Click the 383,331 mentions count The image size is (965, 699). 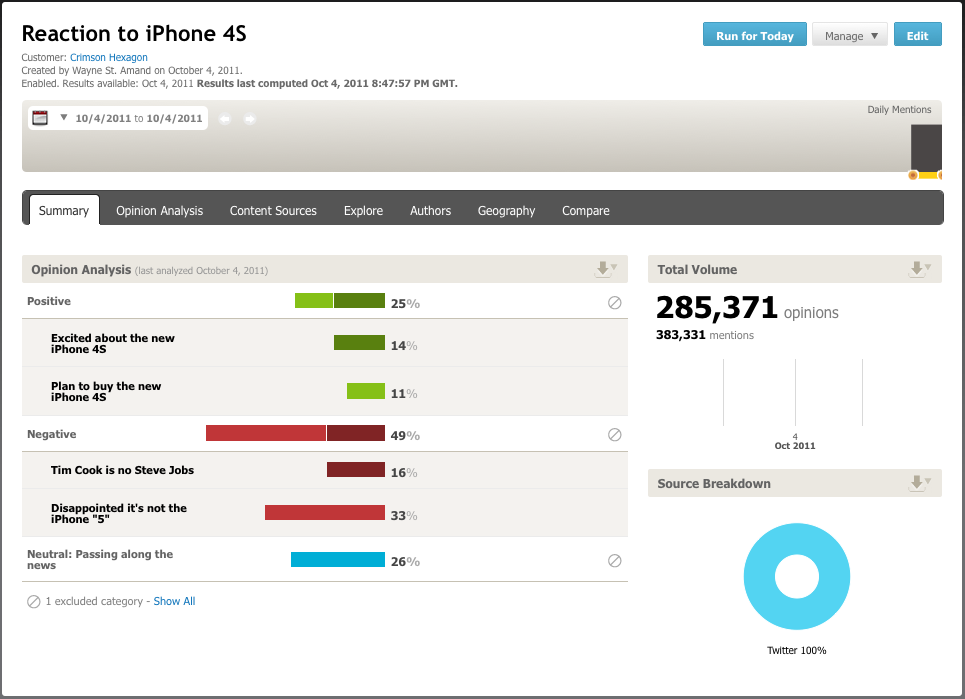coord(705,335)
